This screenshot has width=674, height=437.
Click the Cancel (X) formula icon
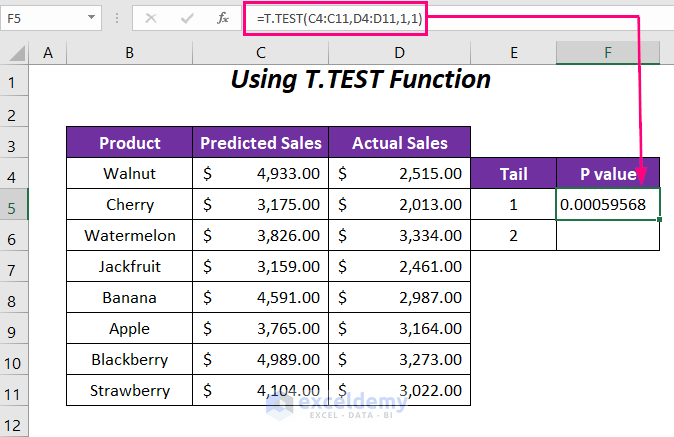(151, 18)
